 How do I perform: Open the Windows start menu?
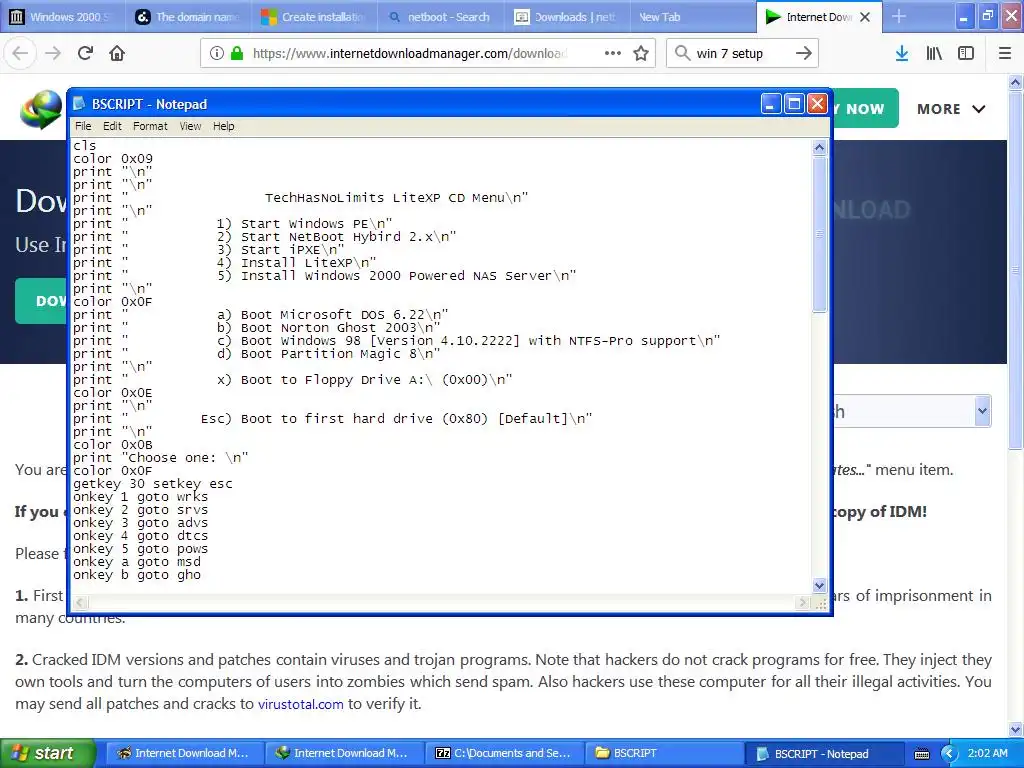(x=48, y=753)
